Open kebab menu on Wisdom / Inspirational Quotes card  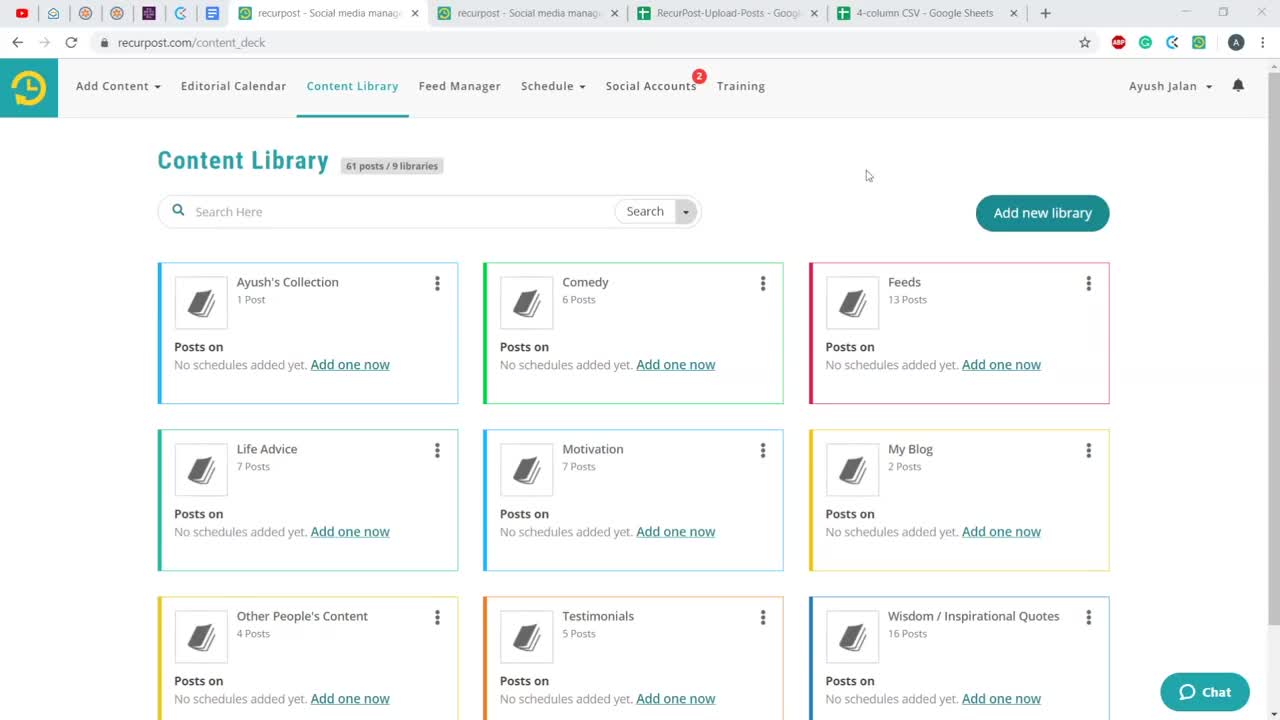1089,618
